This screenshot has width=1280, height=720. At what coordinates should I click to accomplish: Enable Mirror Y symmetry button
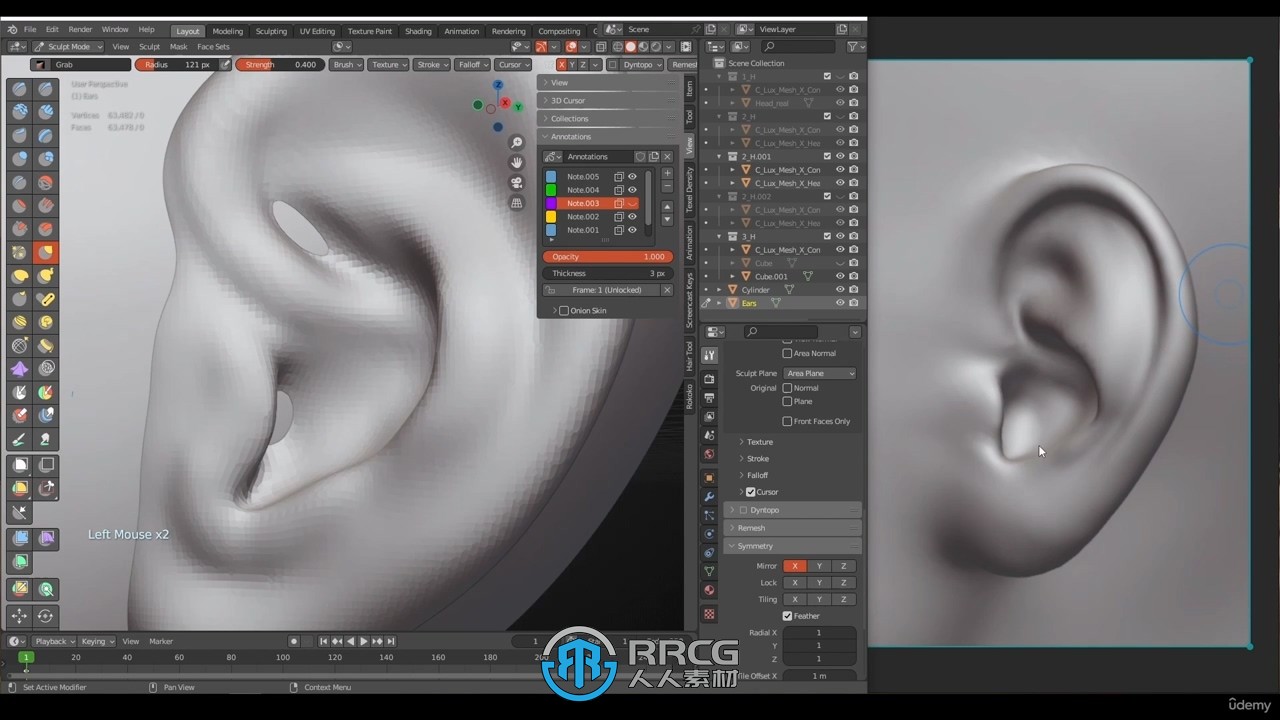(819, 566)
